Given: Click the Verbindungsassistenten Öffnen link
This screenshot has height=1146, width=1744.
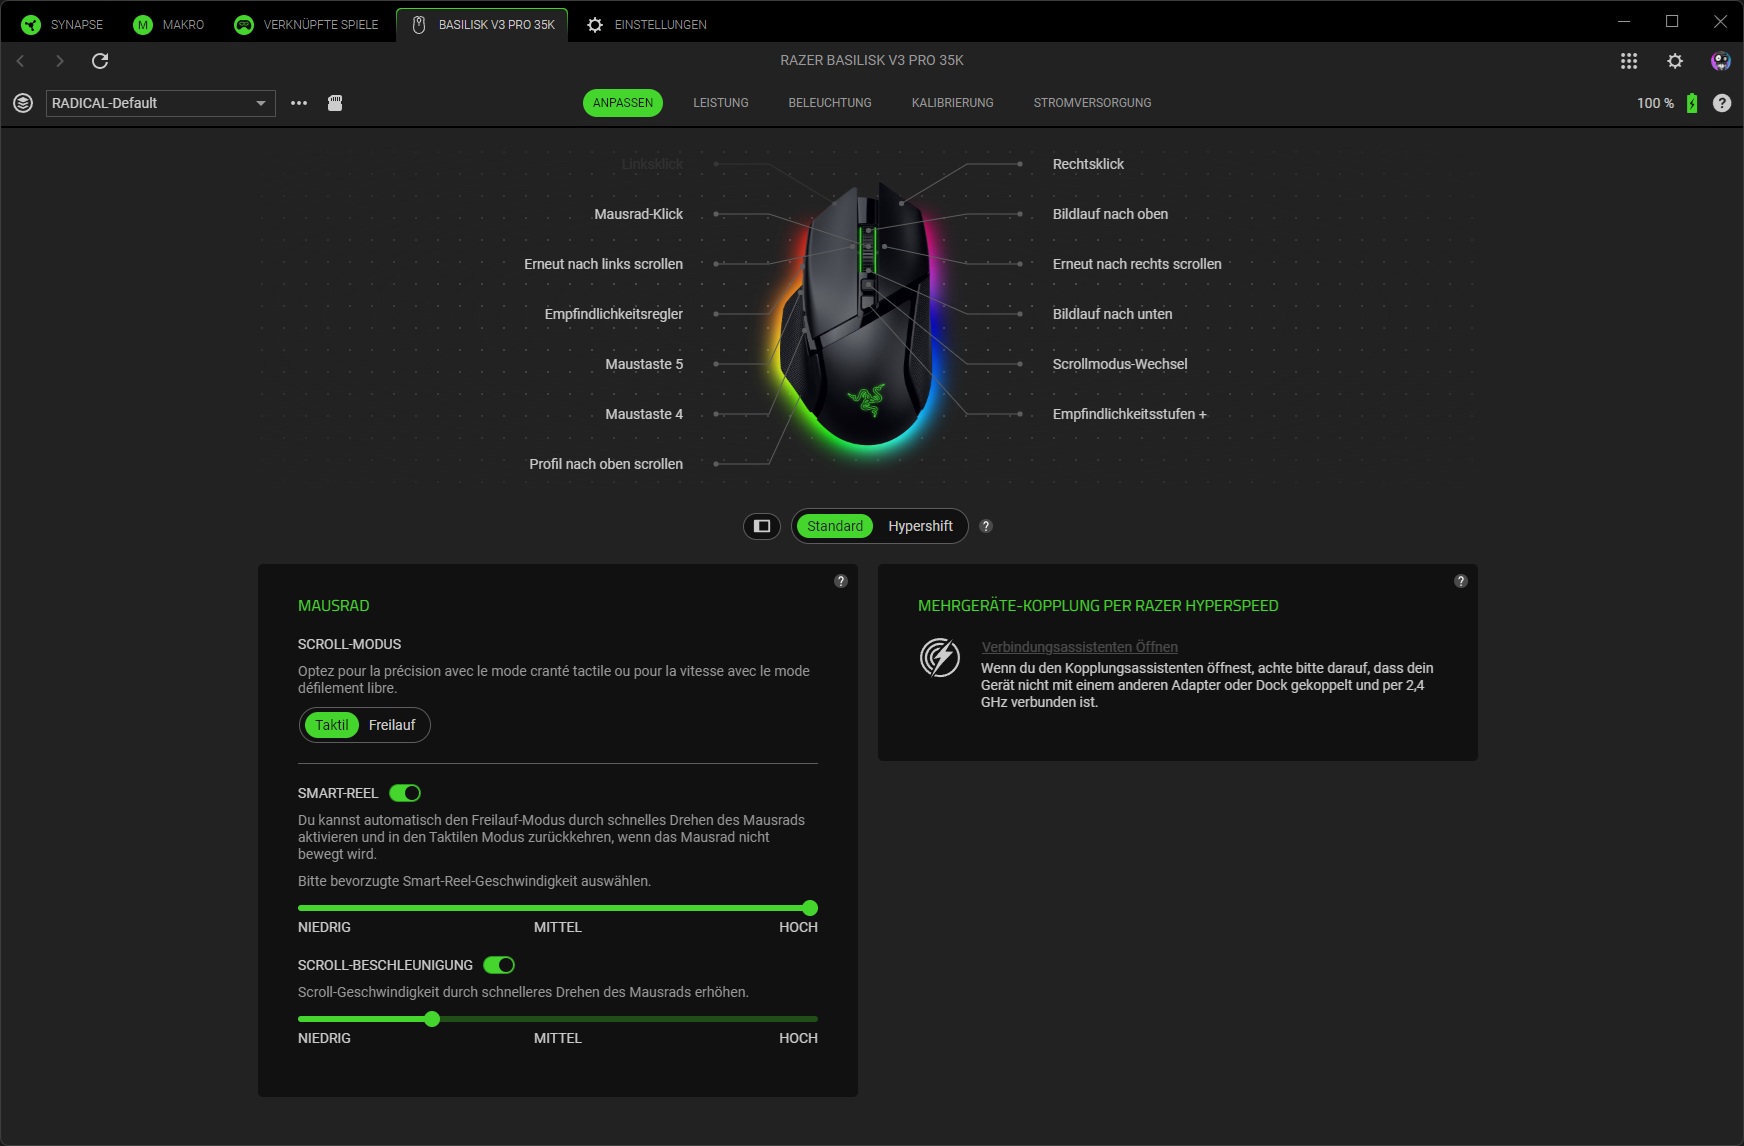Looking at the screenshot, I should point(1079,647).
